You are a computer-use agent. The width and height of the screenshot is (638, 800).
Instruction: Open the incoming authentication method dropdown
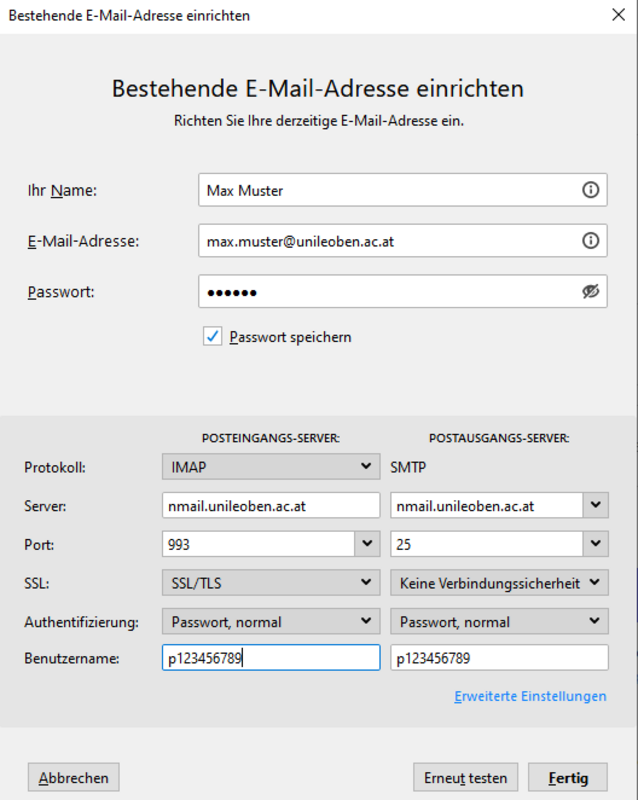click(270, 622)
